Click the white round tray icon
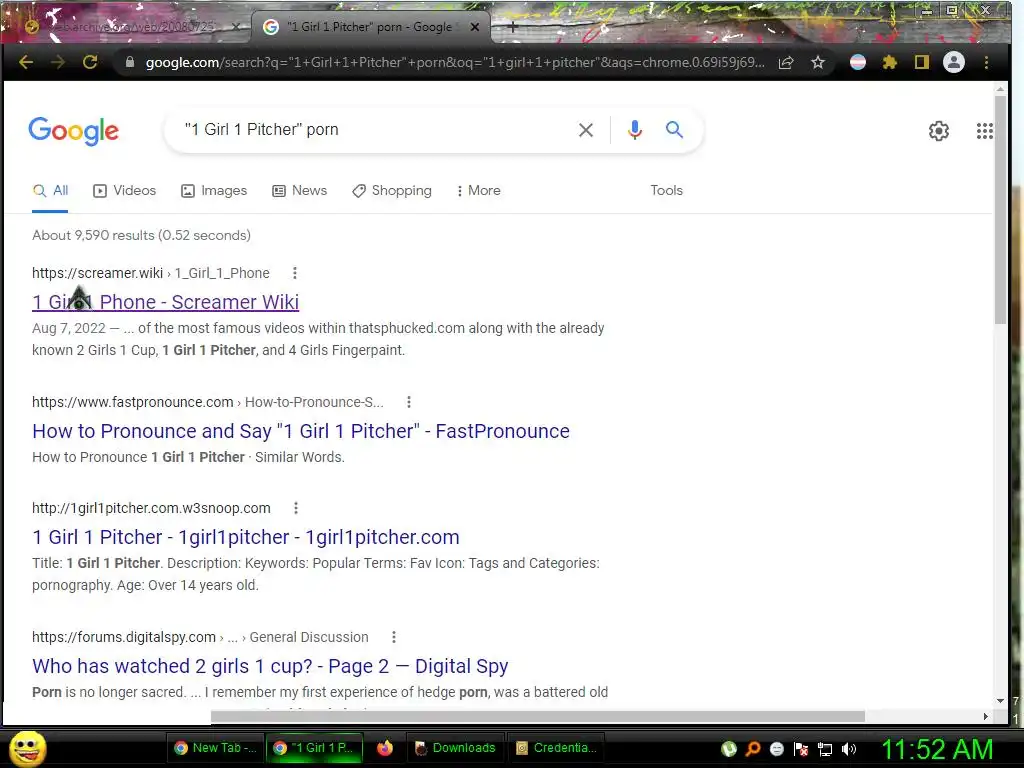This screenshot has height=768, width=1024. (776, 749)
